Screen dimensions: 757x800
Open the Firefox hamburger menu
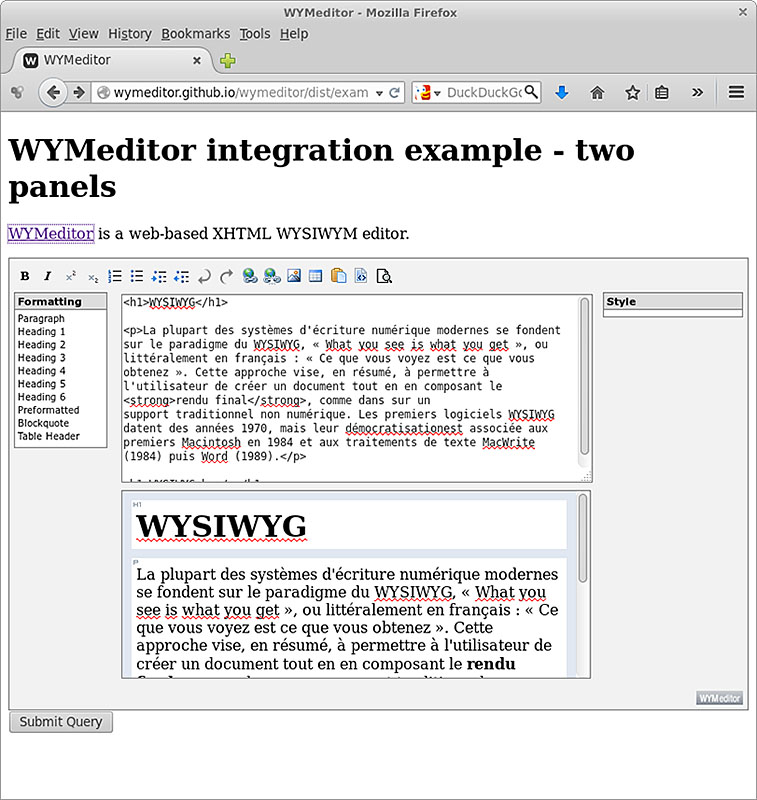[x=736, y=92]
